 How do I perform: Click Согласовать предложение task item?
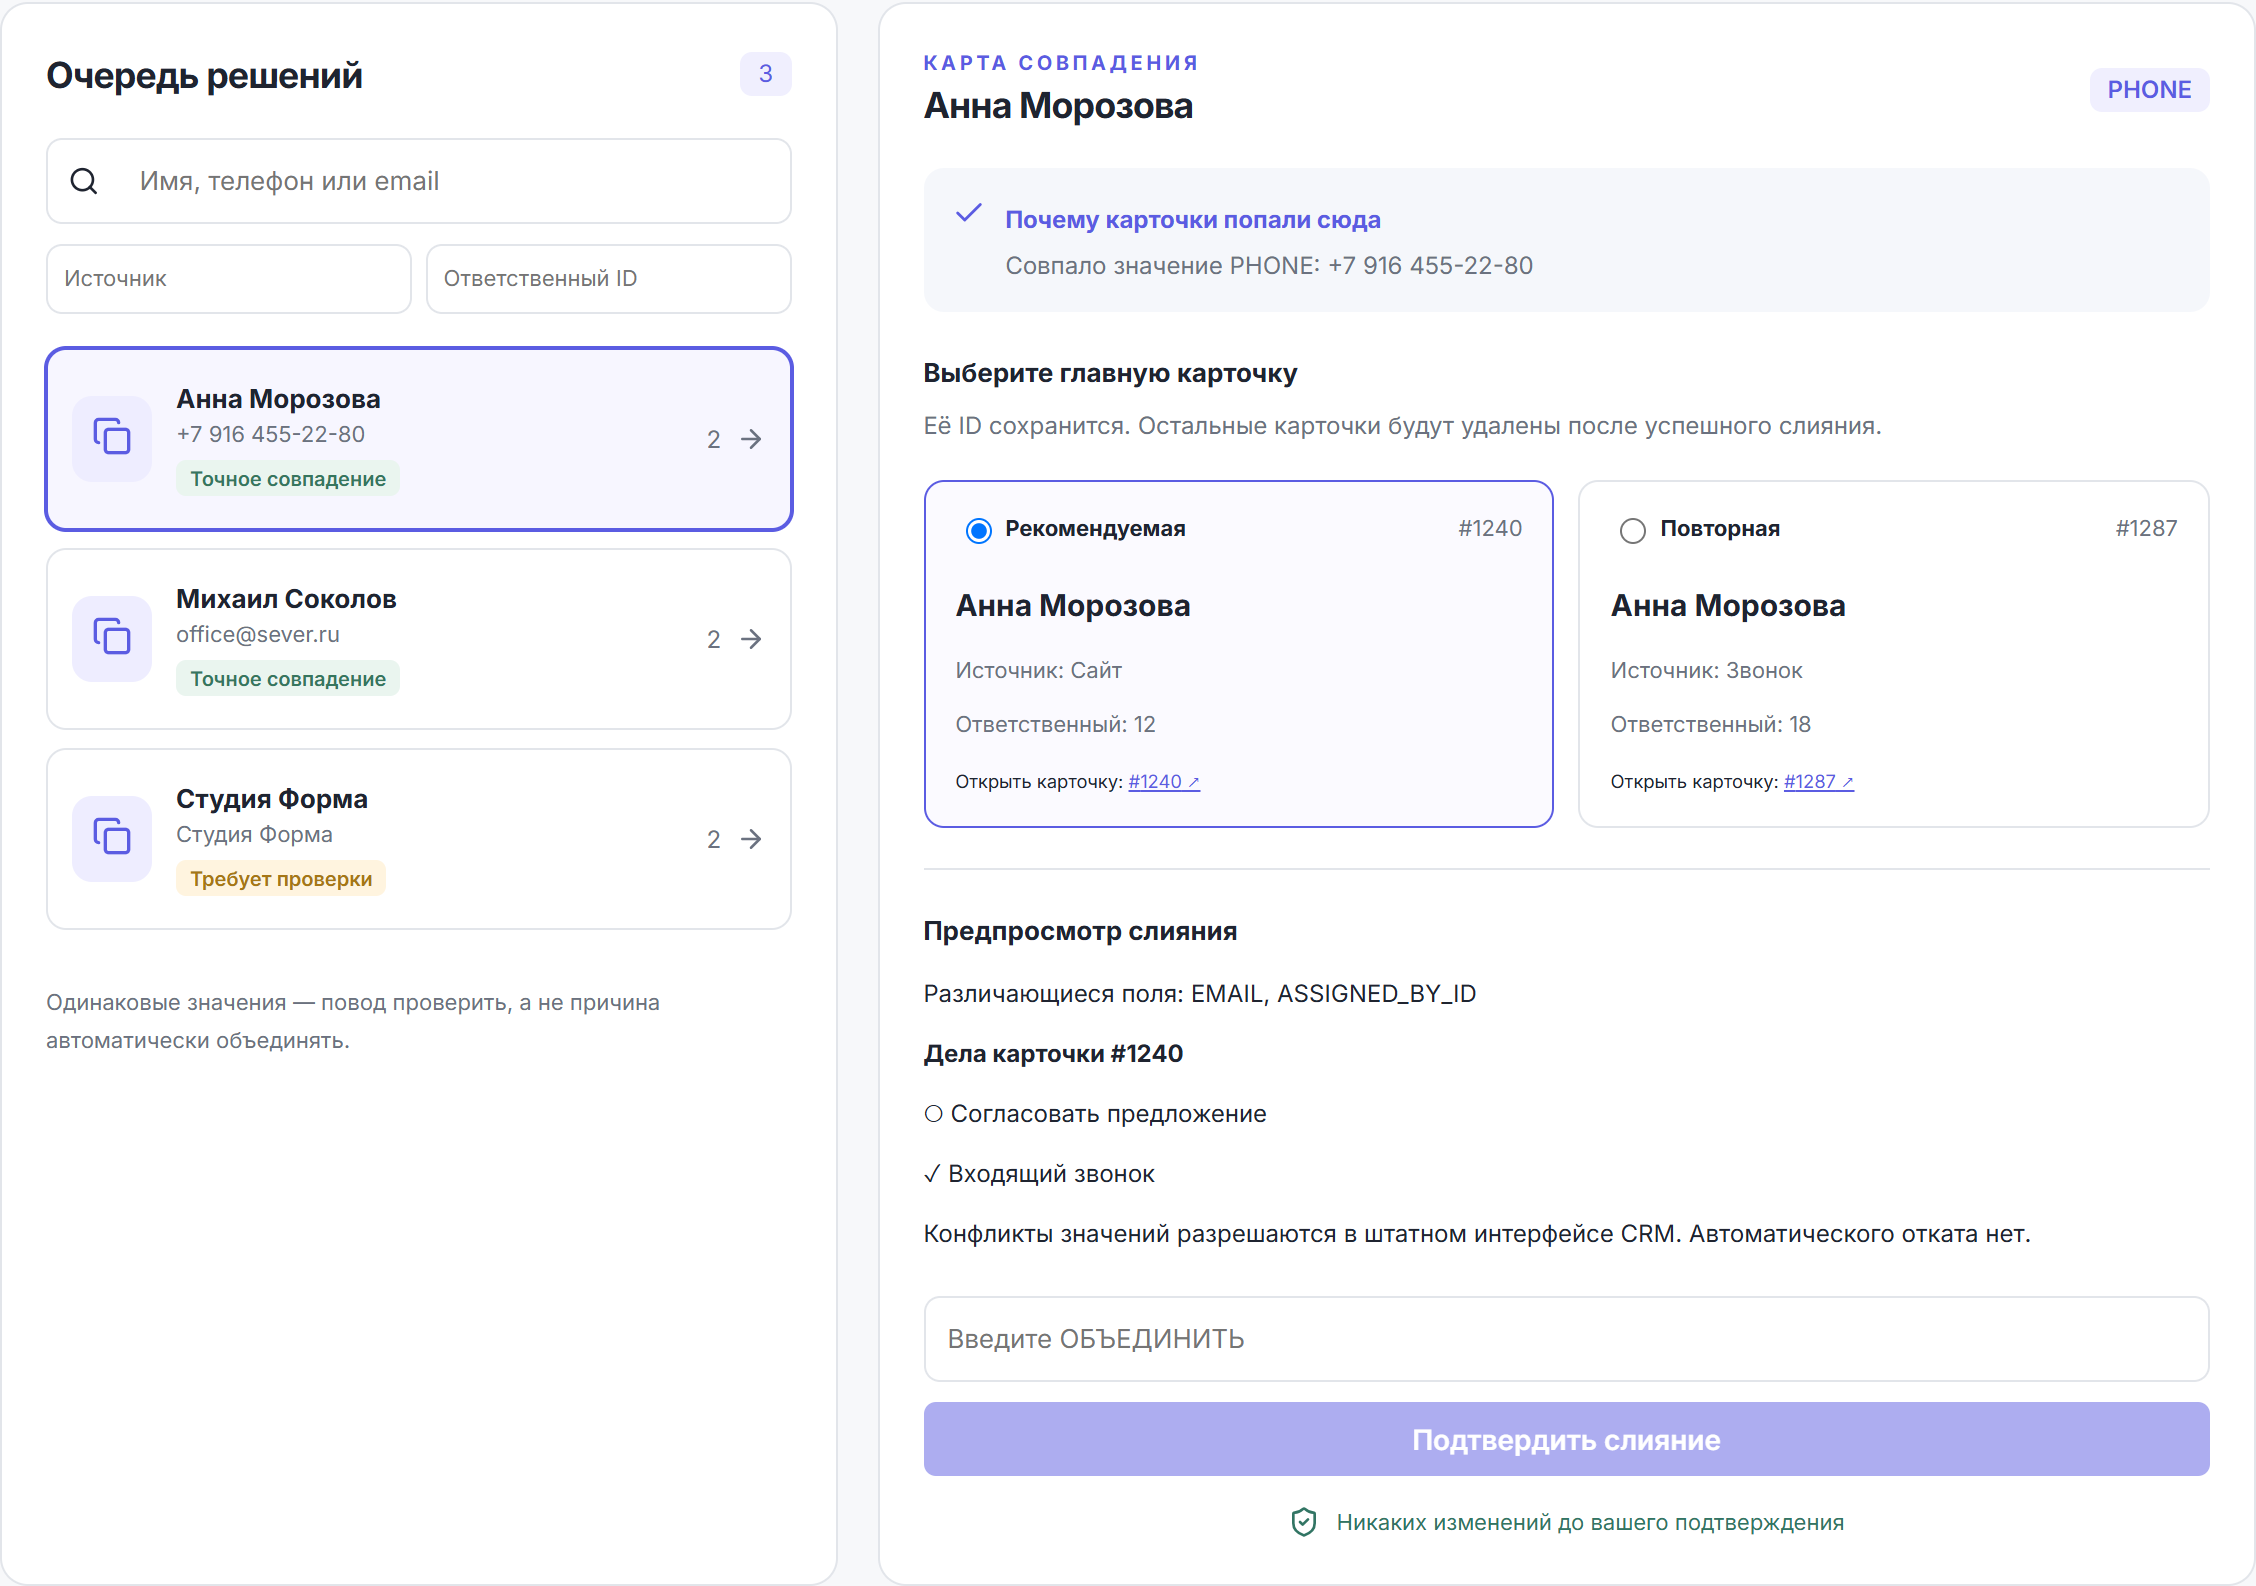click(1095, 1114)
